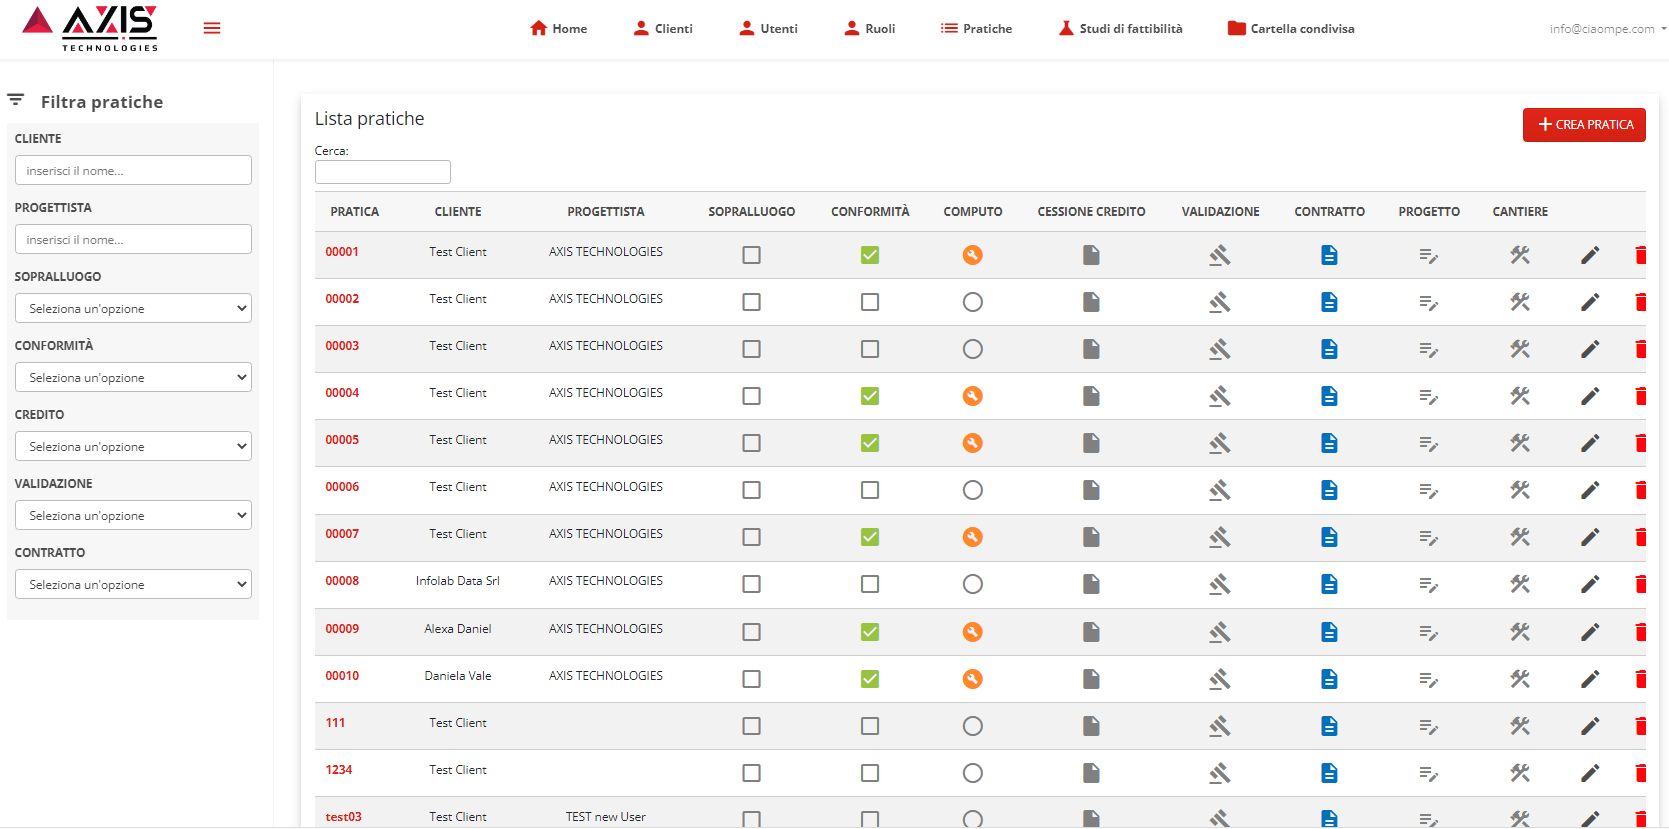
Task: Click cessione credito document icon for pratica 00001
Action: pyautogui.click(x=1091, y=255)
